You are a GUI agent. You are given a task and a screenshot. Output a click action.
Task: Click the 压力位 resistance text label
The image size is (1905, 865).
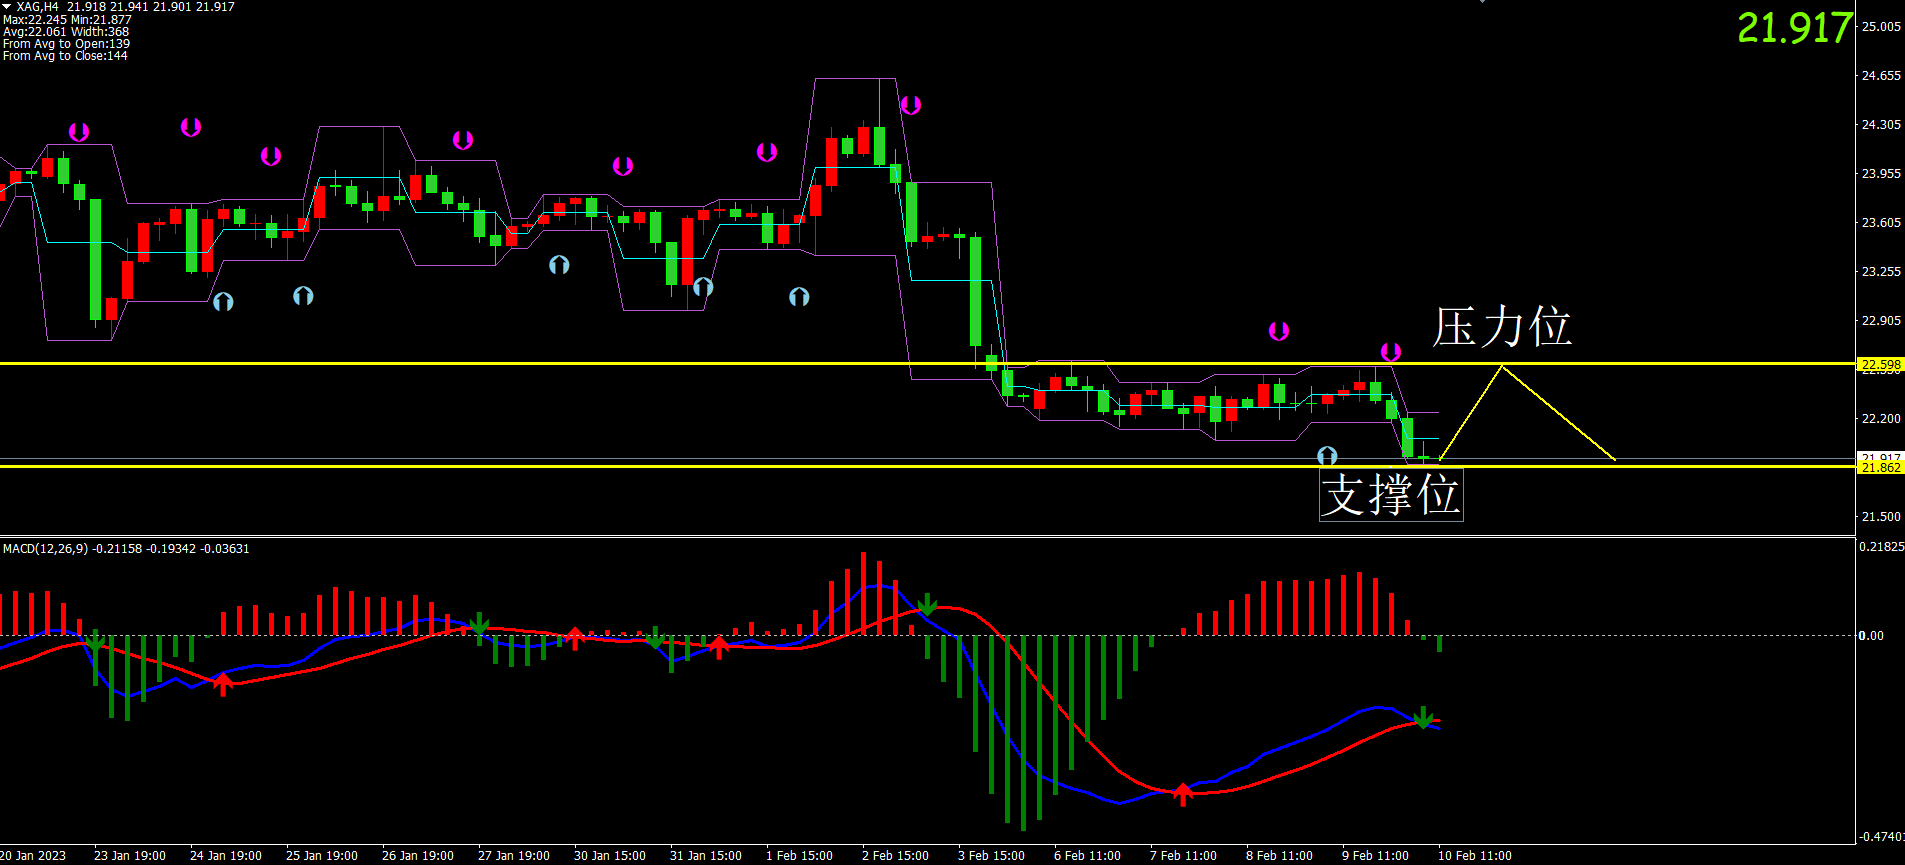(x=1501, y=327)
